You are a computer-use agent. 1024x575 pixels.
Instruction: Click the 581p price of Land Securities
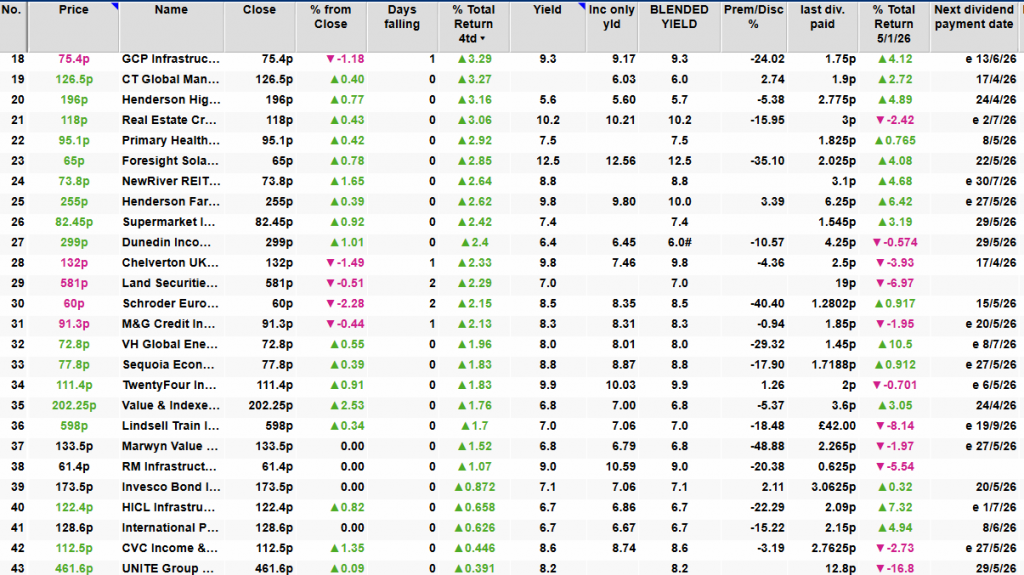click(x=73, y=283)
